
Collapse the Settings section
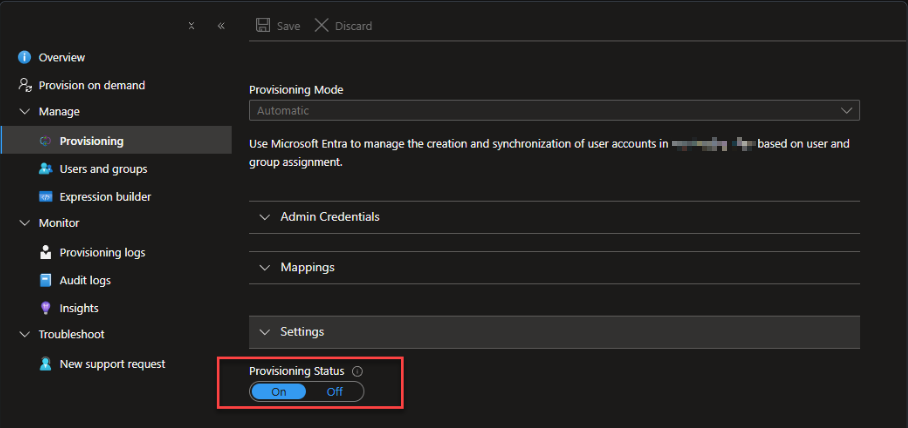[302, 332]
